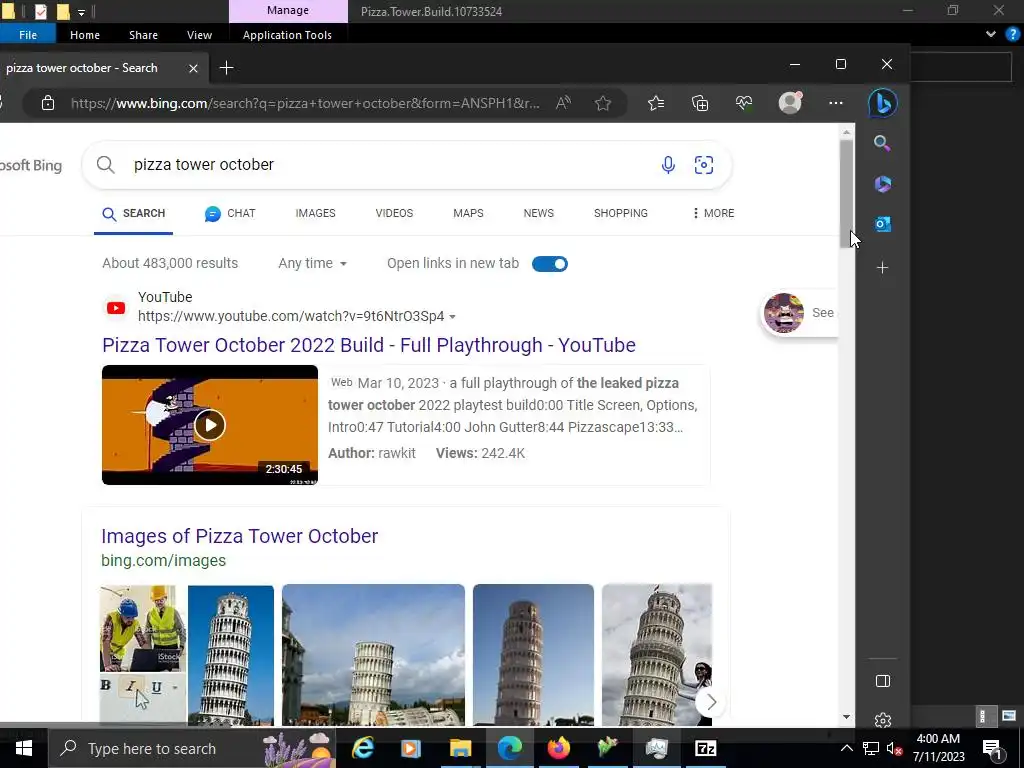View site information lock icon
This screenshot has width=1024, height=768.
pos(48,103)
